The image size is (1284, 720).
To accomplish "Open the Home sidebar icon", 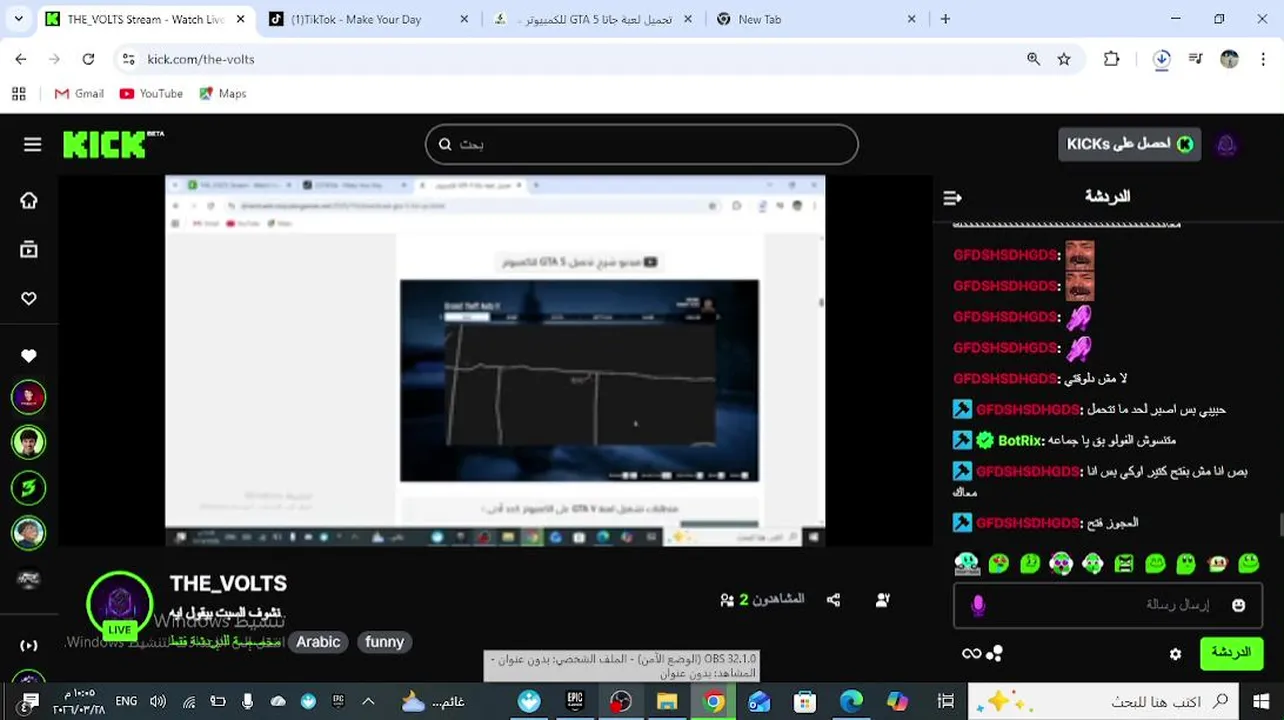I will [x=29, y=200].
